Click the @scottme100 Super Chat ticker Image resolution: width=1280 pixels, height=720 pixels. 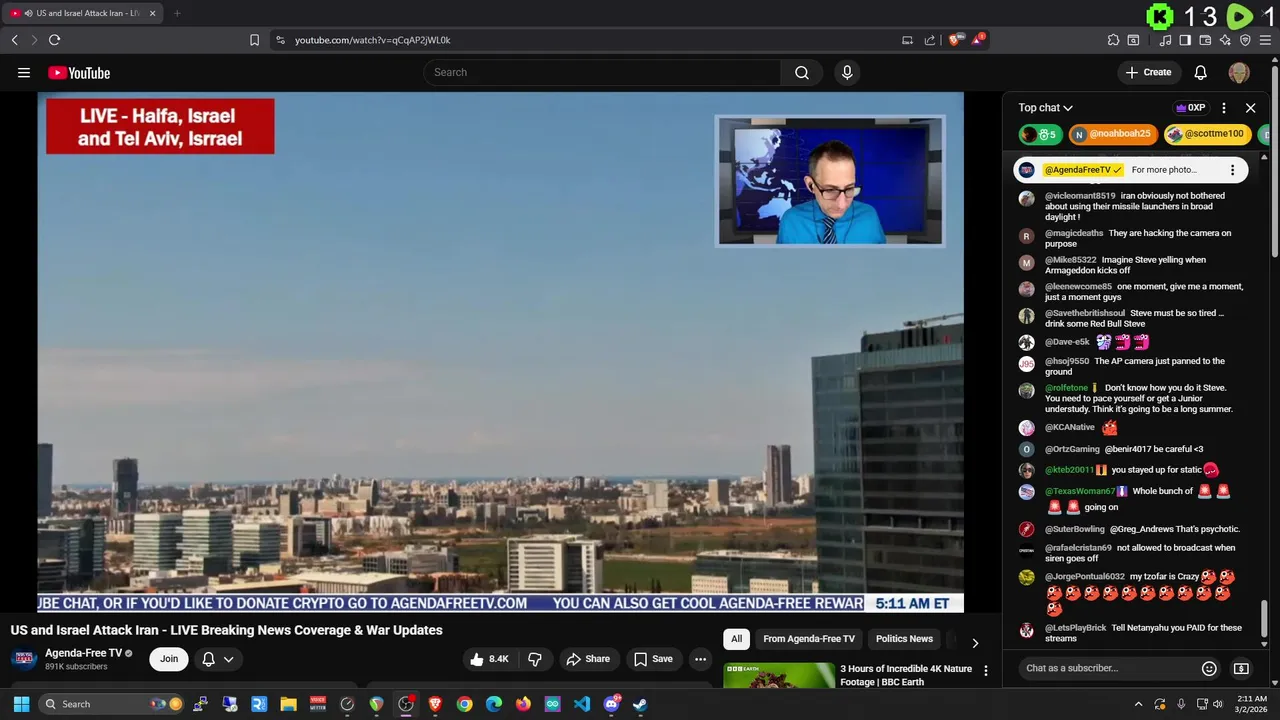[1206, 134]
